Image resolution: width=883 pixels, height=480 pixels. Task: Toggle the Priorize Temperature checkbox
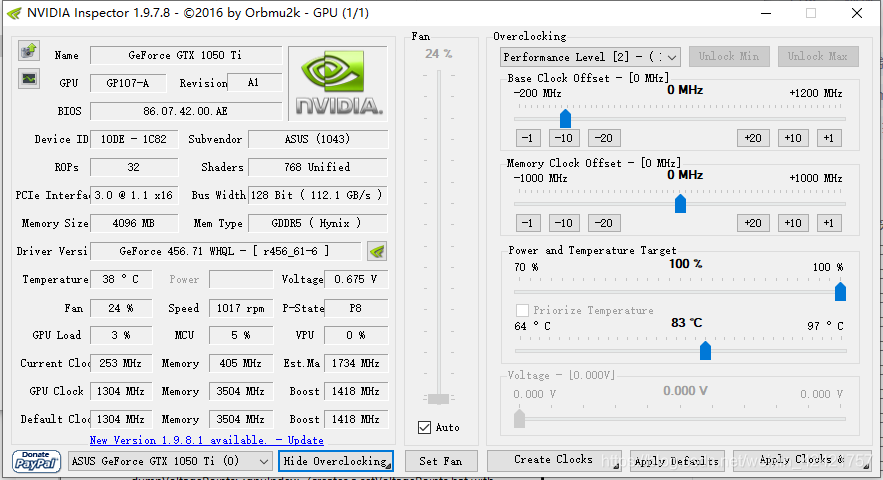point(522,310)
